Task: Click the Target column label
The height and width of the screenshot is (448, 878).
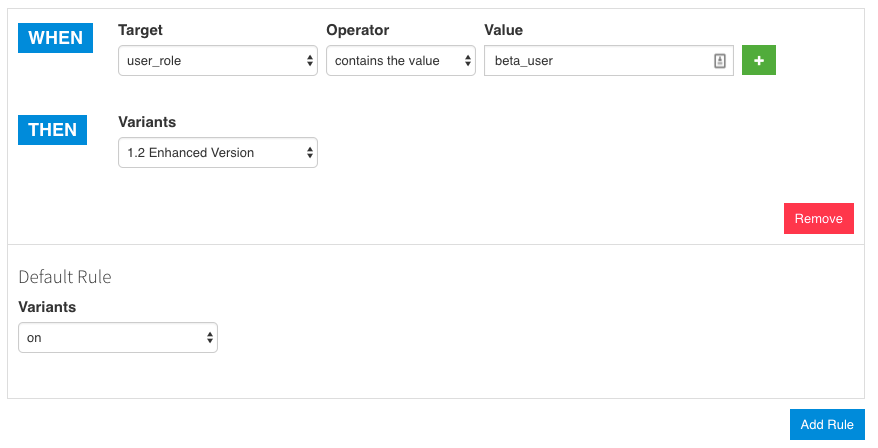Action: (140, 30)
